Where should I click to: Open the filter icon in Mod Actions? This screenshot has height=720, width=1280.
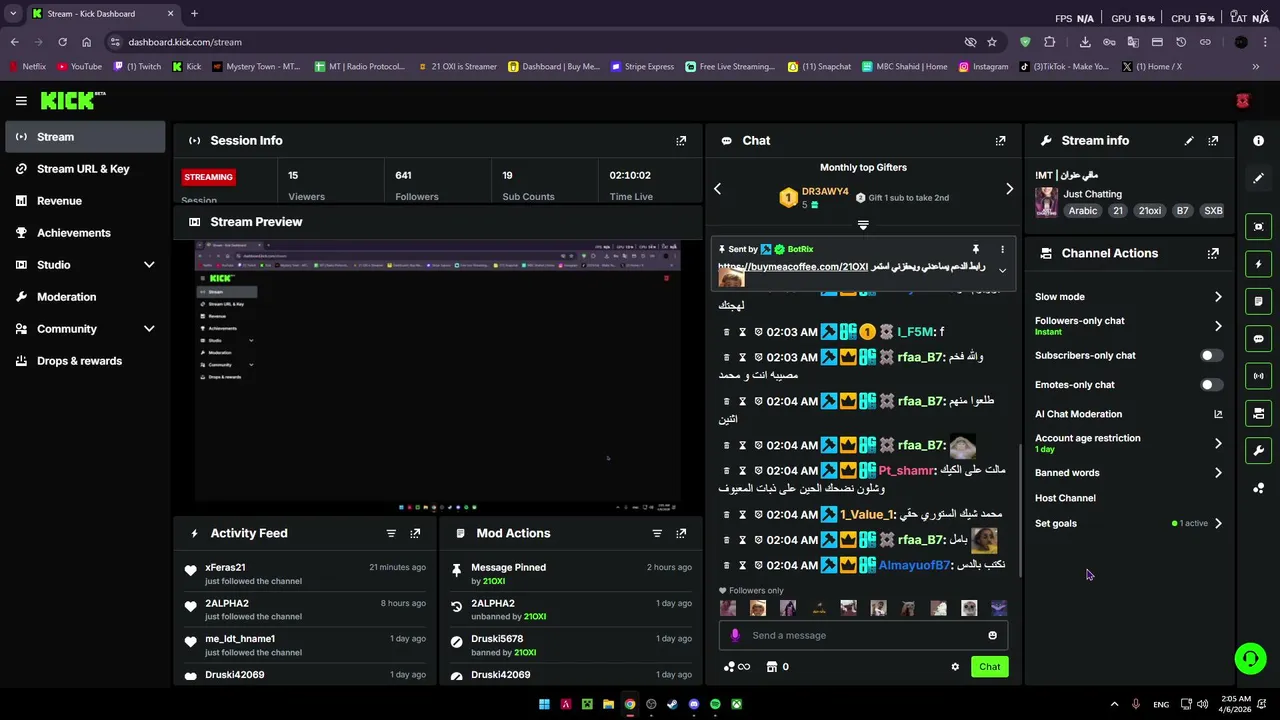pos(657,534)
